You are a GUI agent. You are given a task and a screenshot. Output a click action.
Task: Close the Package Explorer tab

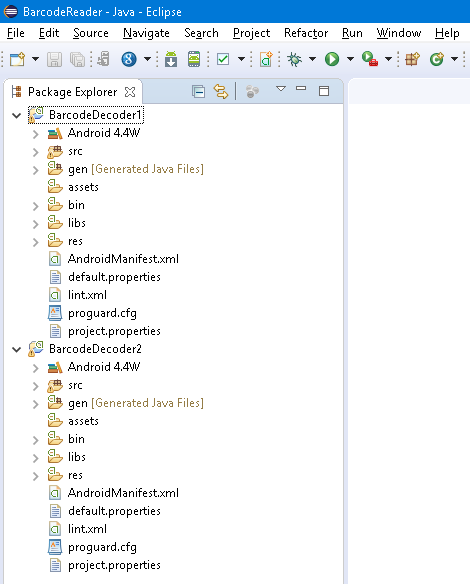[130, 92]
